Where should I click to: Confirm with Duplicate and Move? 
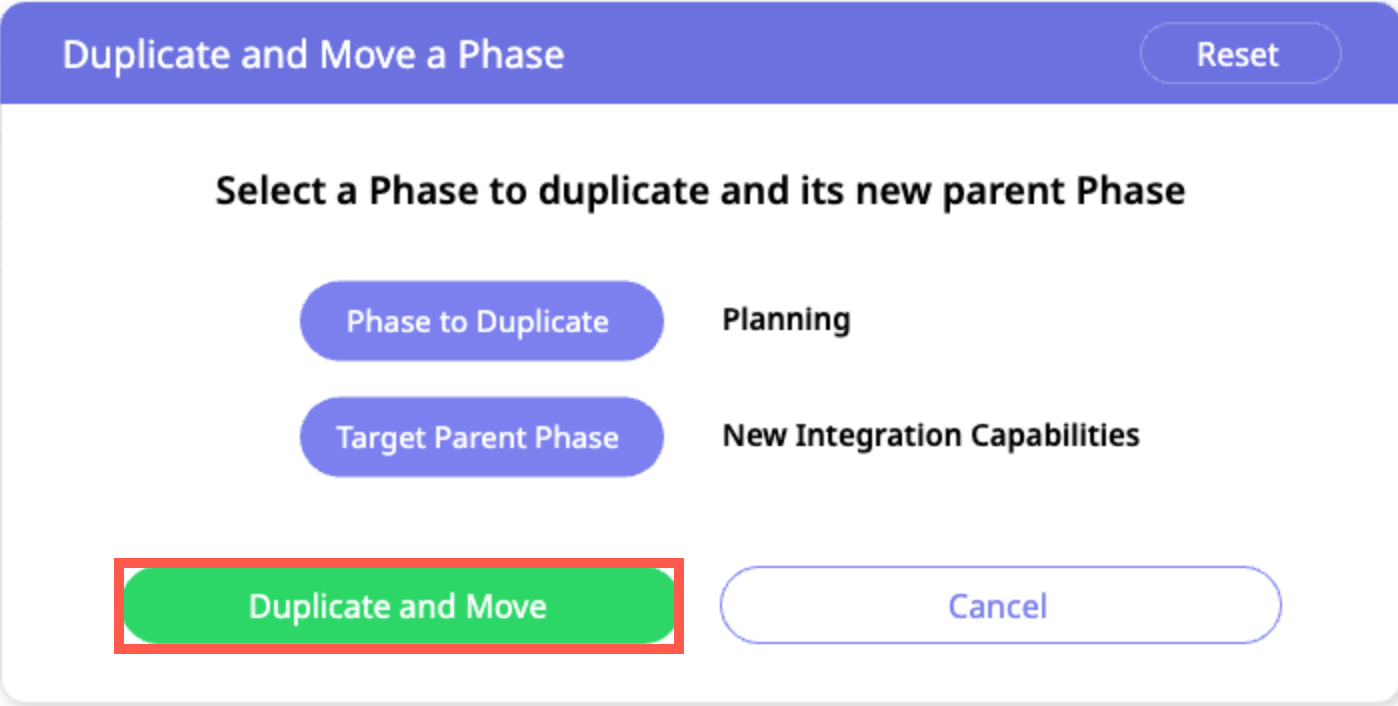(398, 606)
